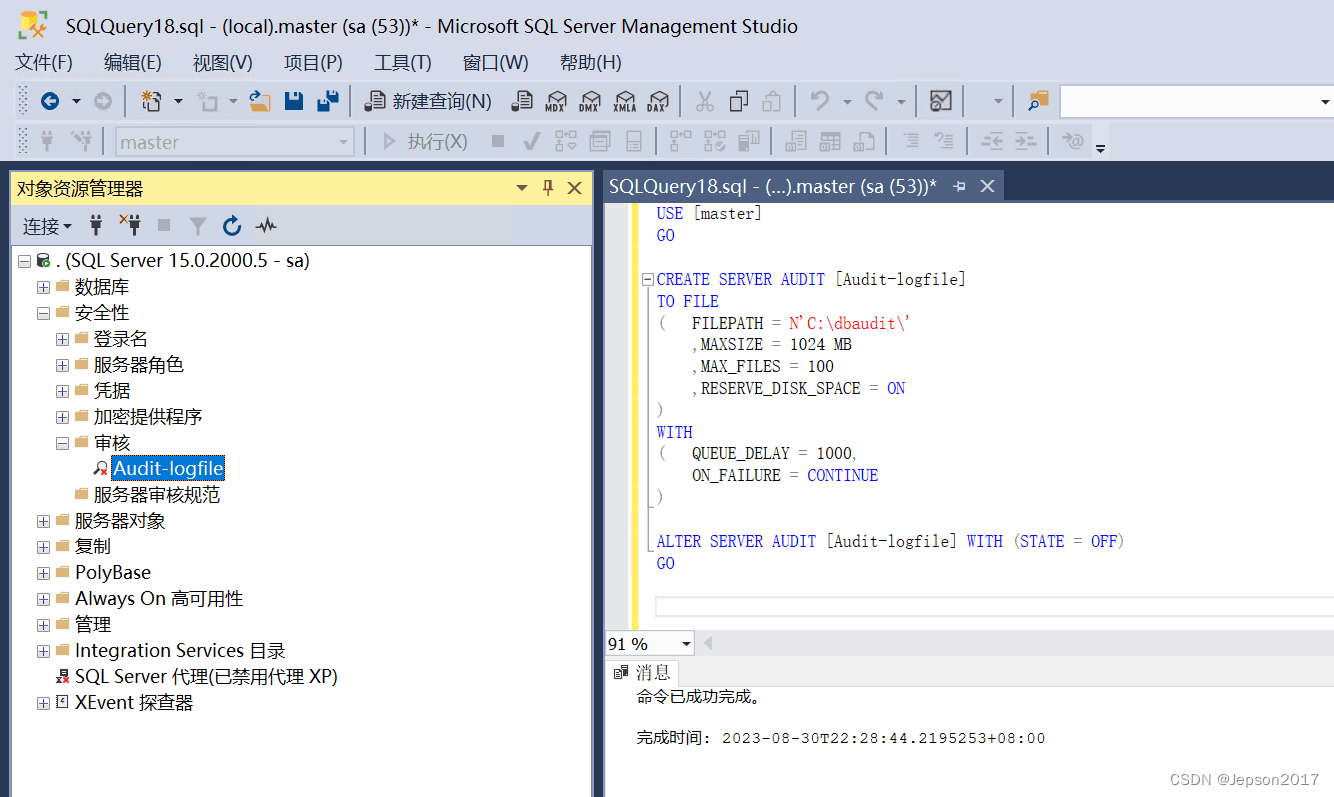Click the New Query button
This screenshot has width=1334, height=797.
coord(428,101)
